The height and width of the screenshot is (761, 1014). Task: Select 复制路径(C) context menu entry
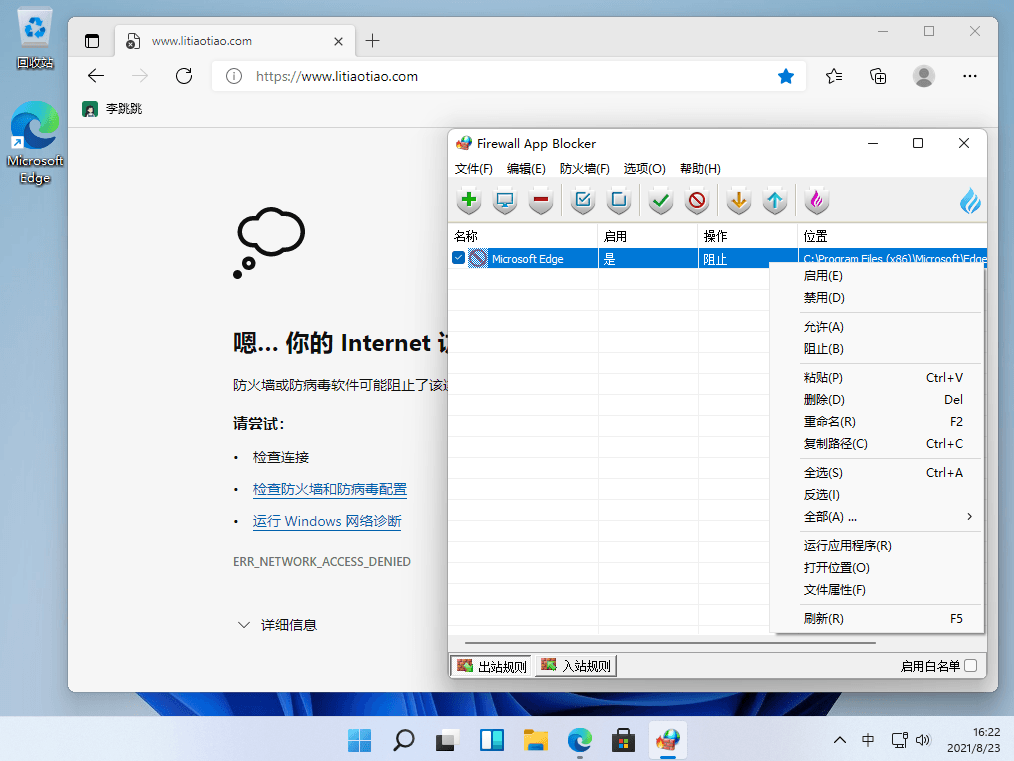[876, 444]
